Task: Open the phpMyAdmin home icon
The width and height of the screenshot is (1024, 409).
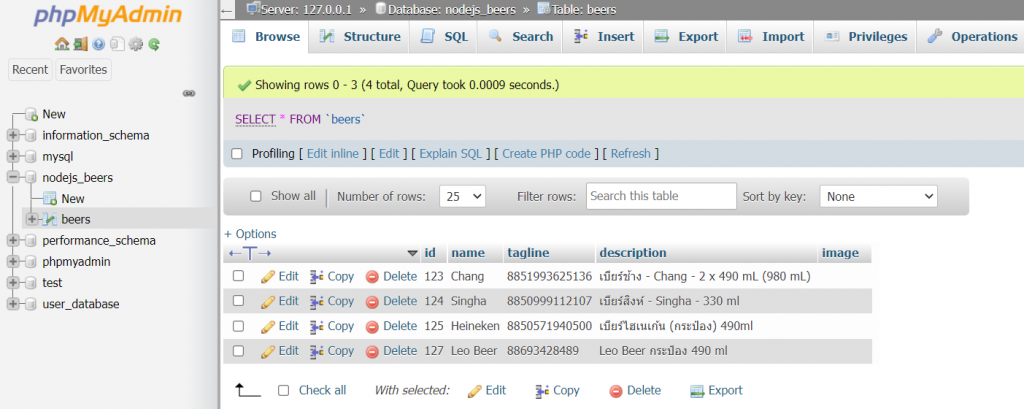Action: pos(62,44)
